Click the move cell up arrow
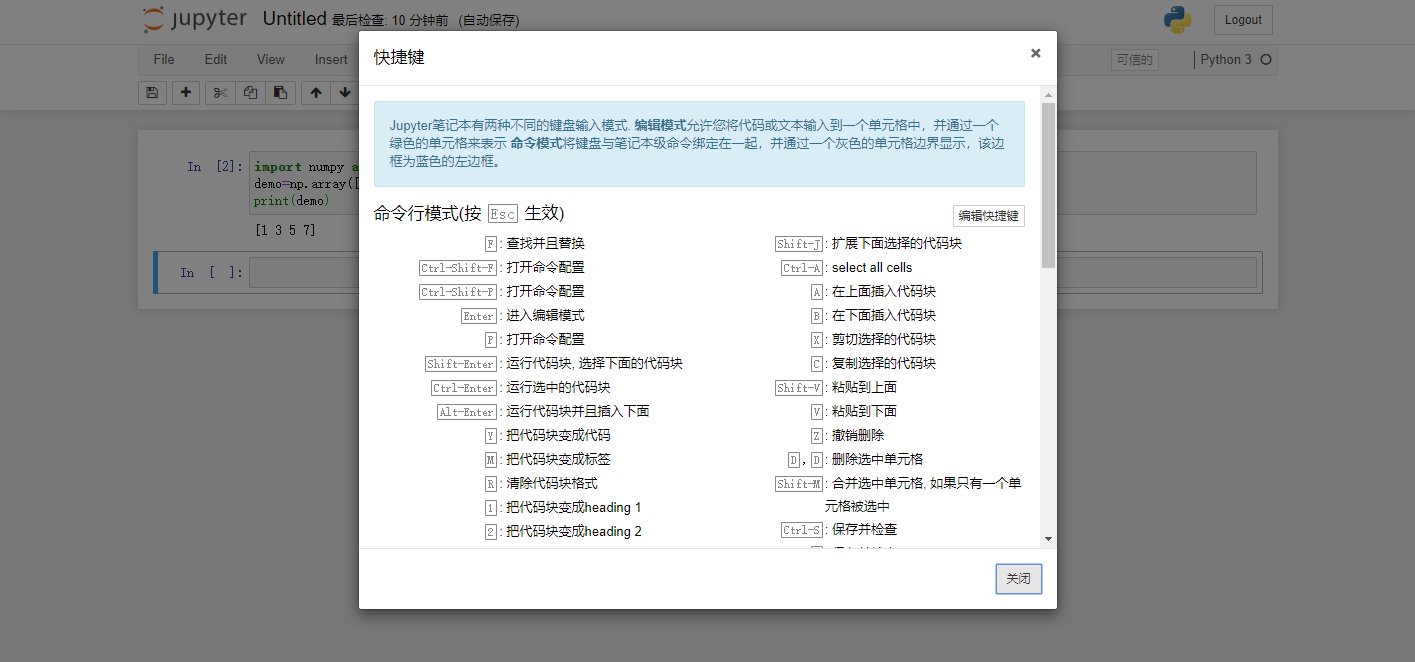 point(316,92)
